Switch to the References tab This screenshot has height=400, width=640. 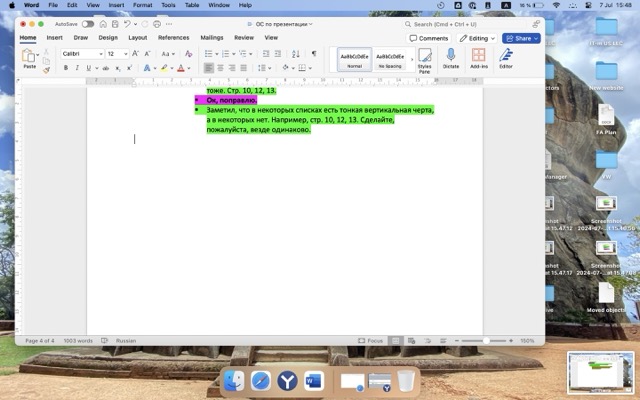(173, 37)
